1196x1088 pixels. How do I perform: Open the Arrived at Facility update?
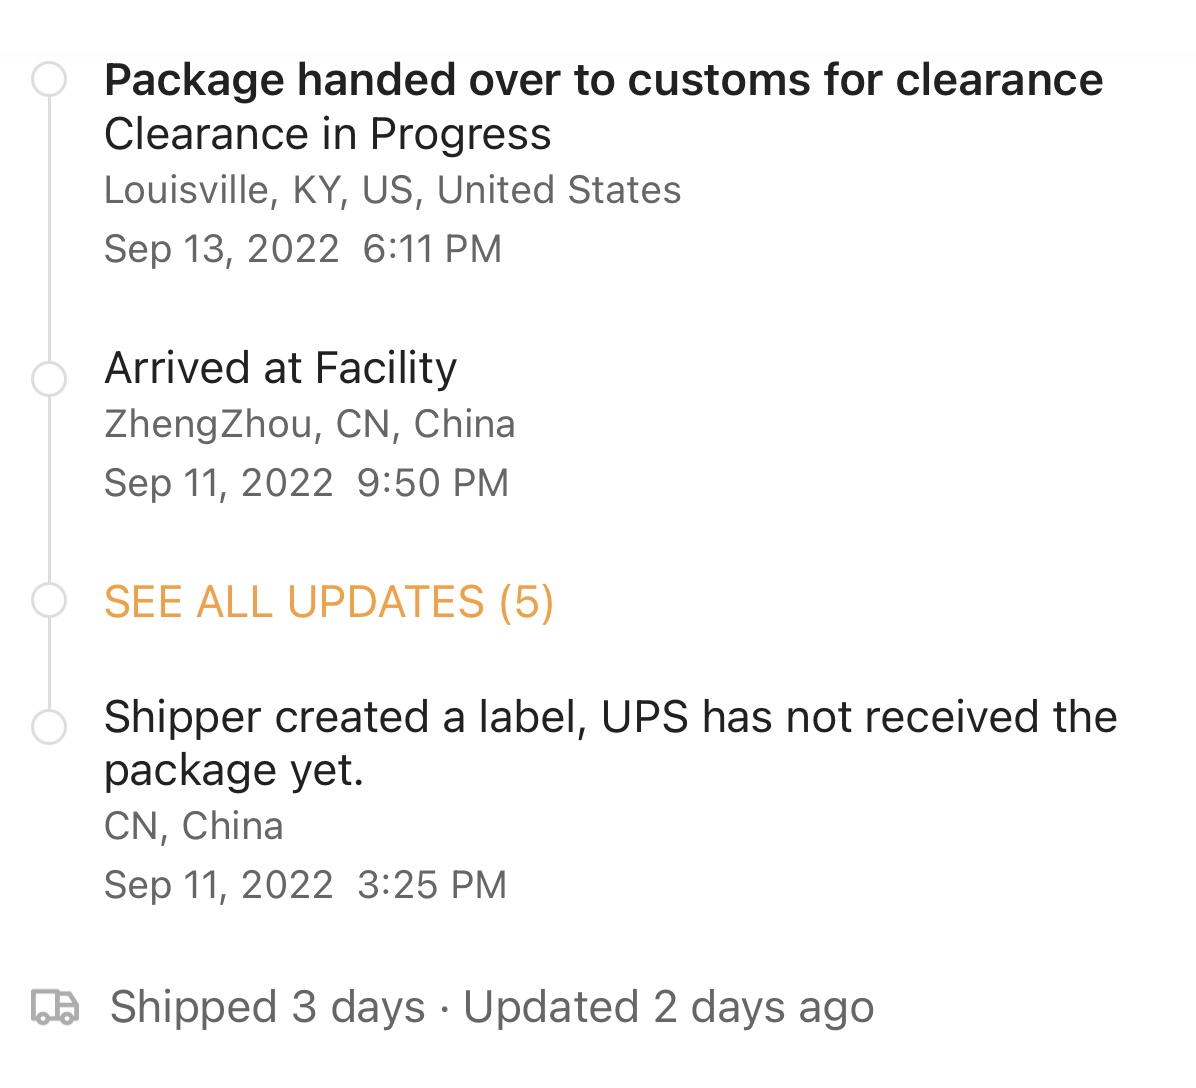[x=280, y=368]
